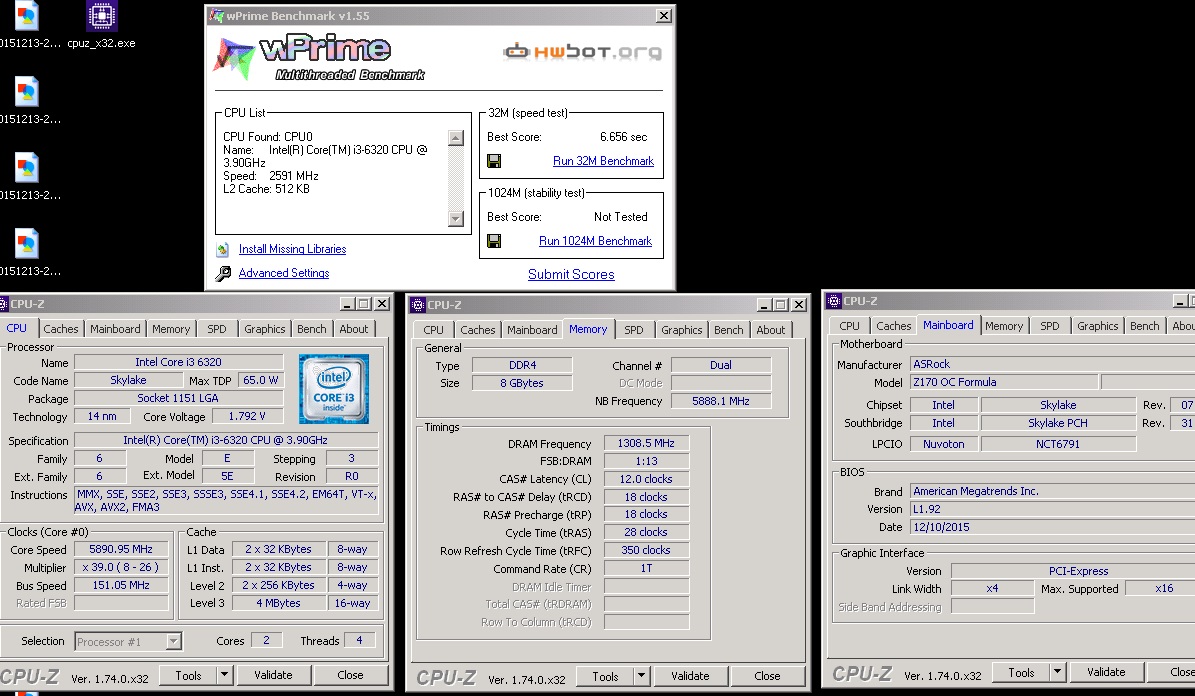Open the Tools dropdown arrow in the CPU-Z Memory window
The image size is (1195, 696).
pos(641,676)
